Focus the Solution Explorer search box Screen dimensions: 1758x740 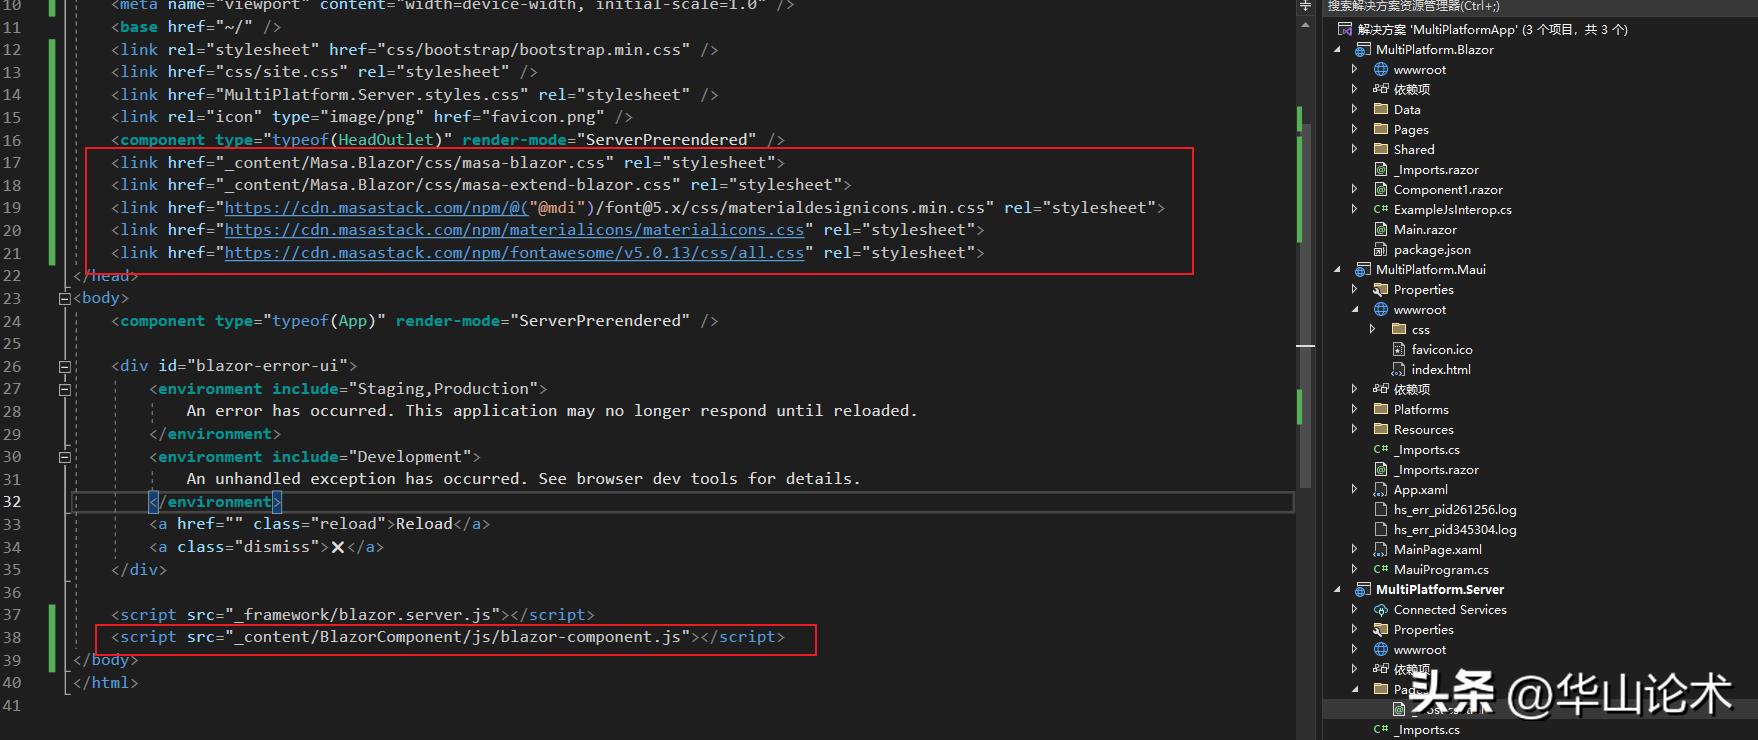(x=1540, y=6)
